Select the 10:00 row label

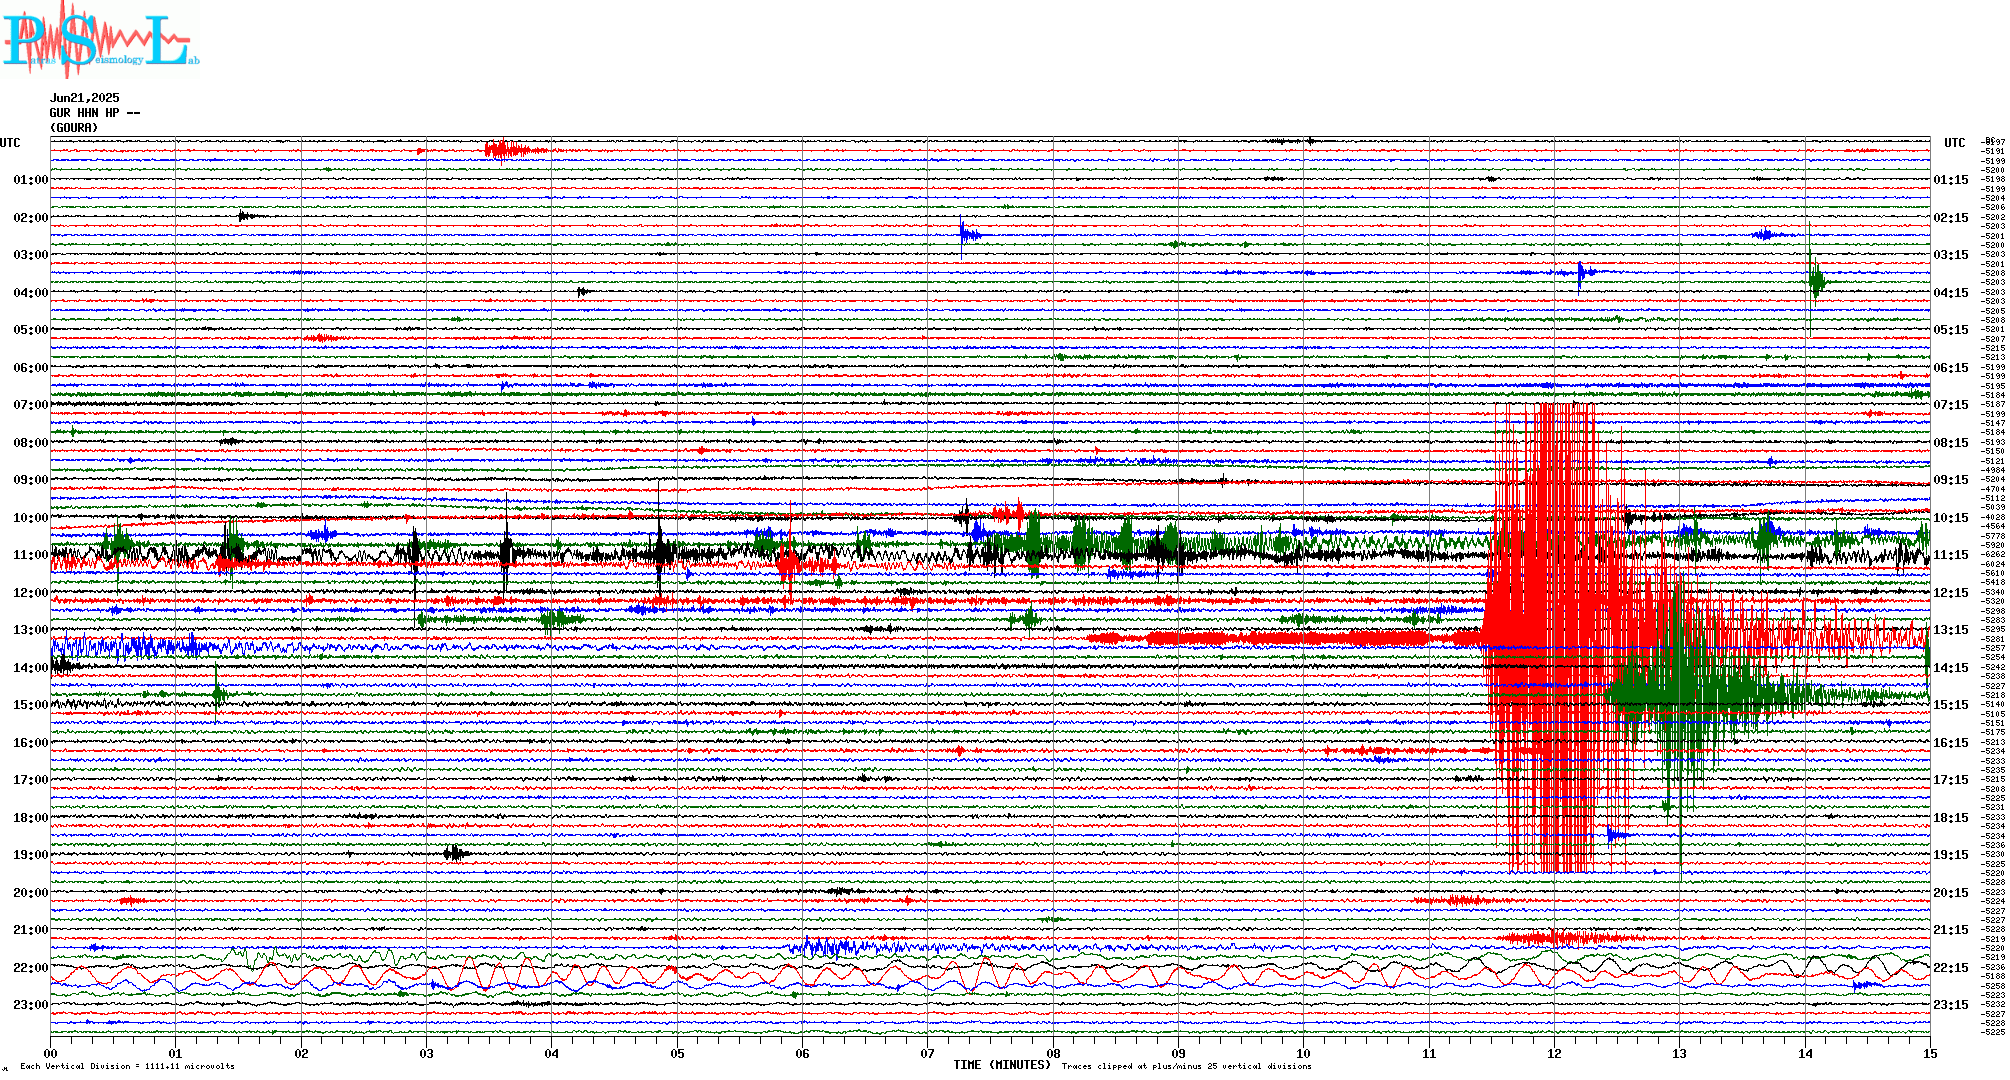30,518
